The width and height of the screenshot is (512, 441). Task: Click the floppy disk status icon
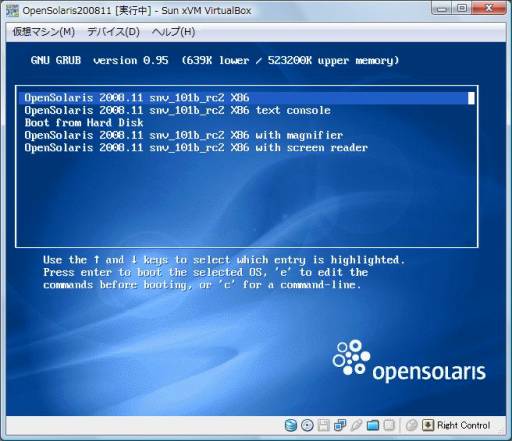(323, 425)
